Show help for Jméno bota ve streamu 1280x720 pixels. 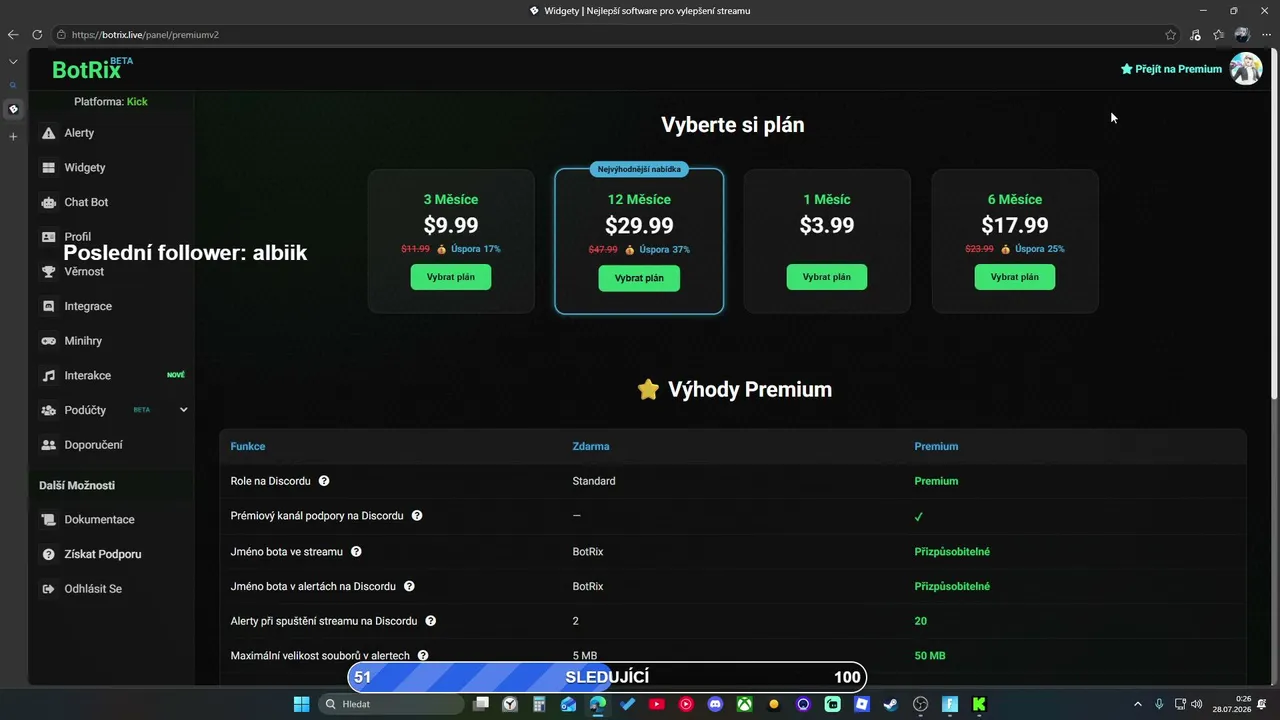pyautogui.click(x=356, y=551)
